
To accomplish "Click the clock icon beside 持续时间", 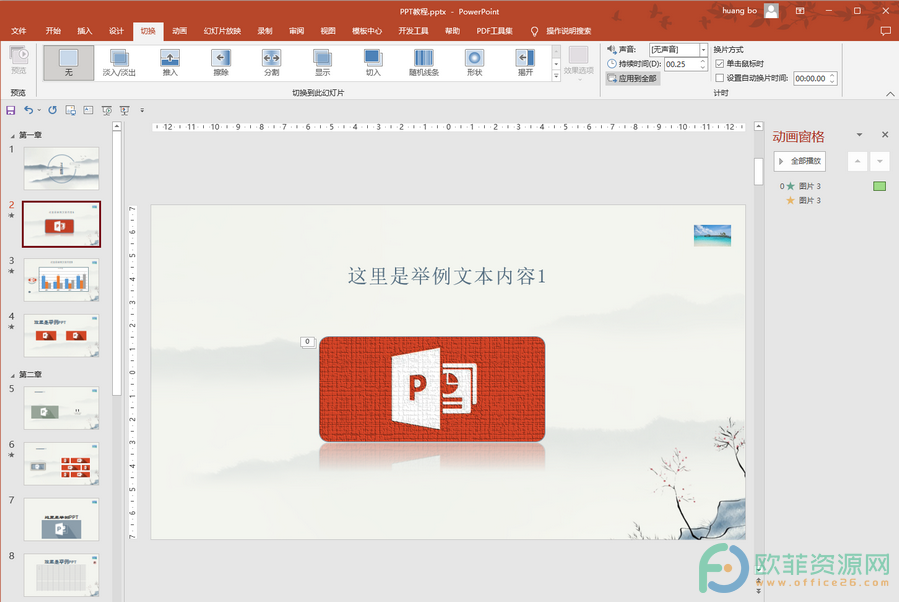I will coord(612,64).
